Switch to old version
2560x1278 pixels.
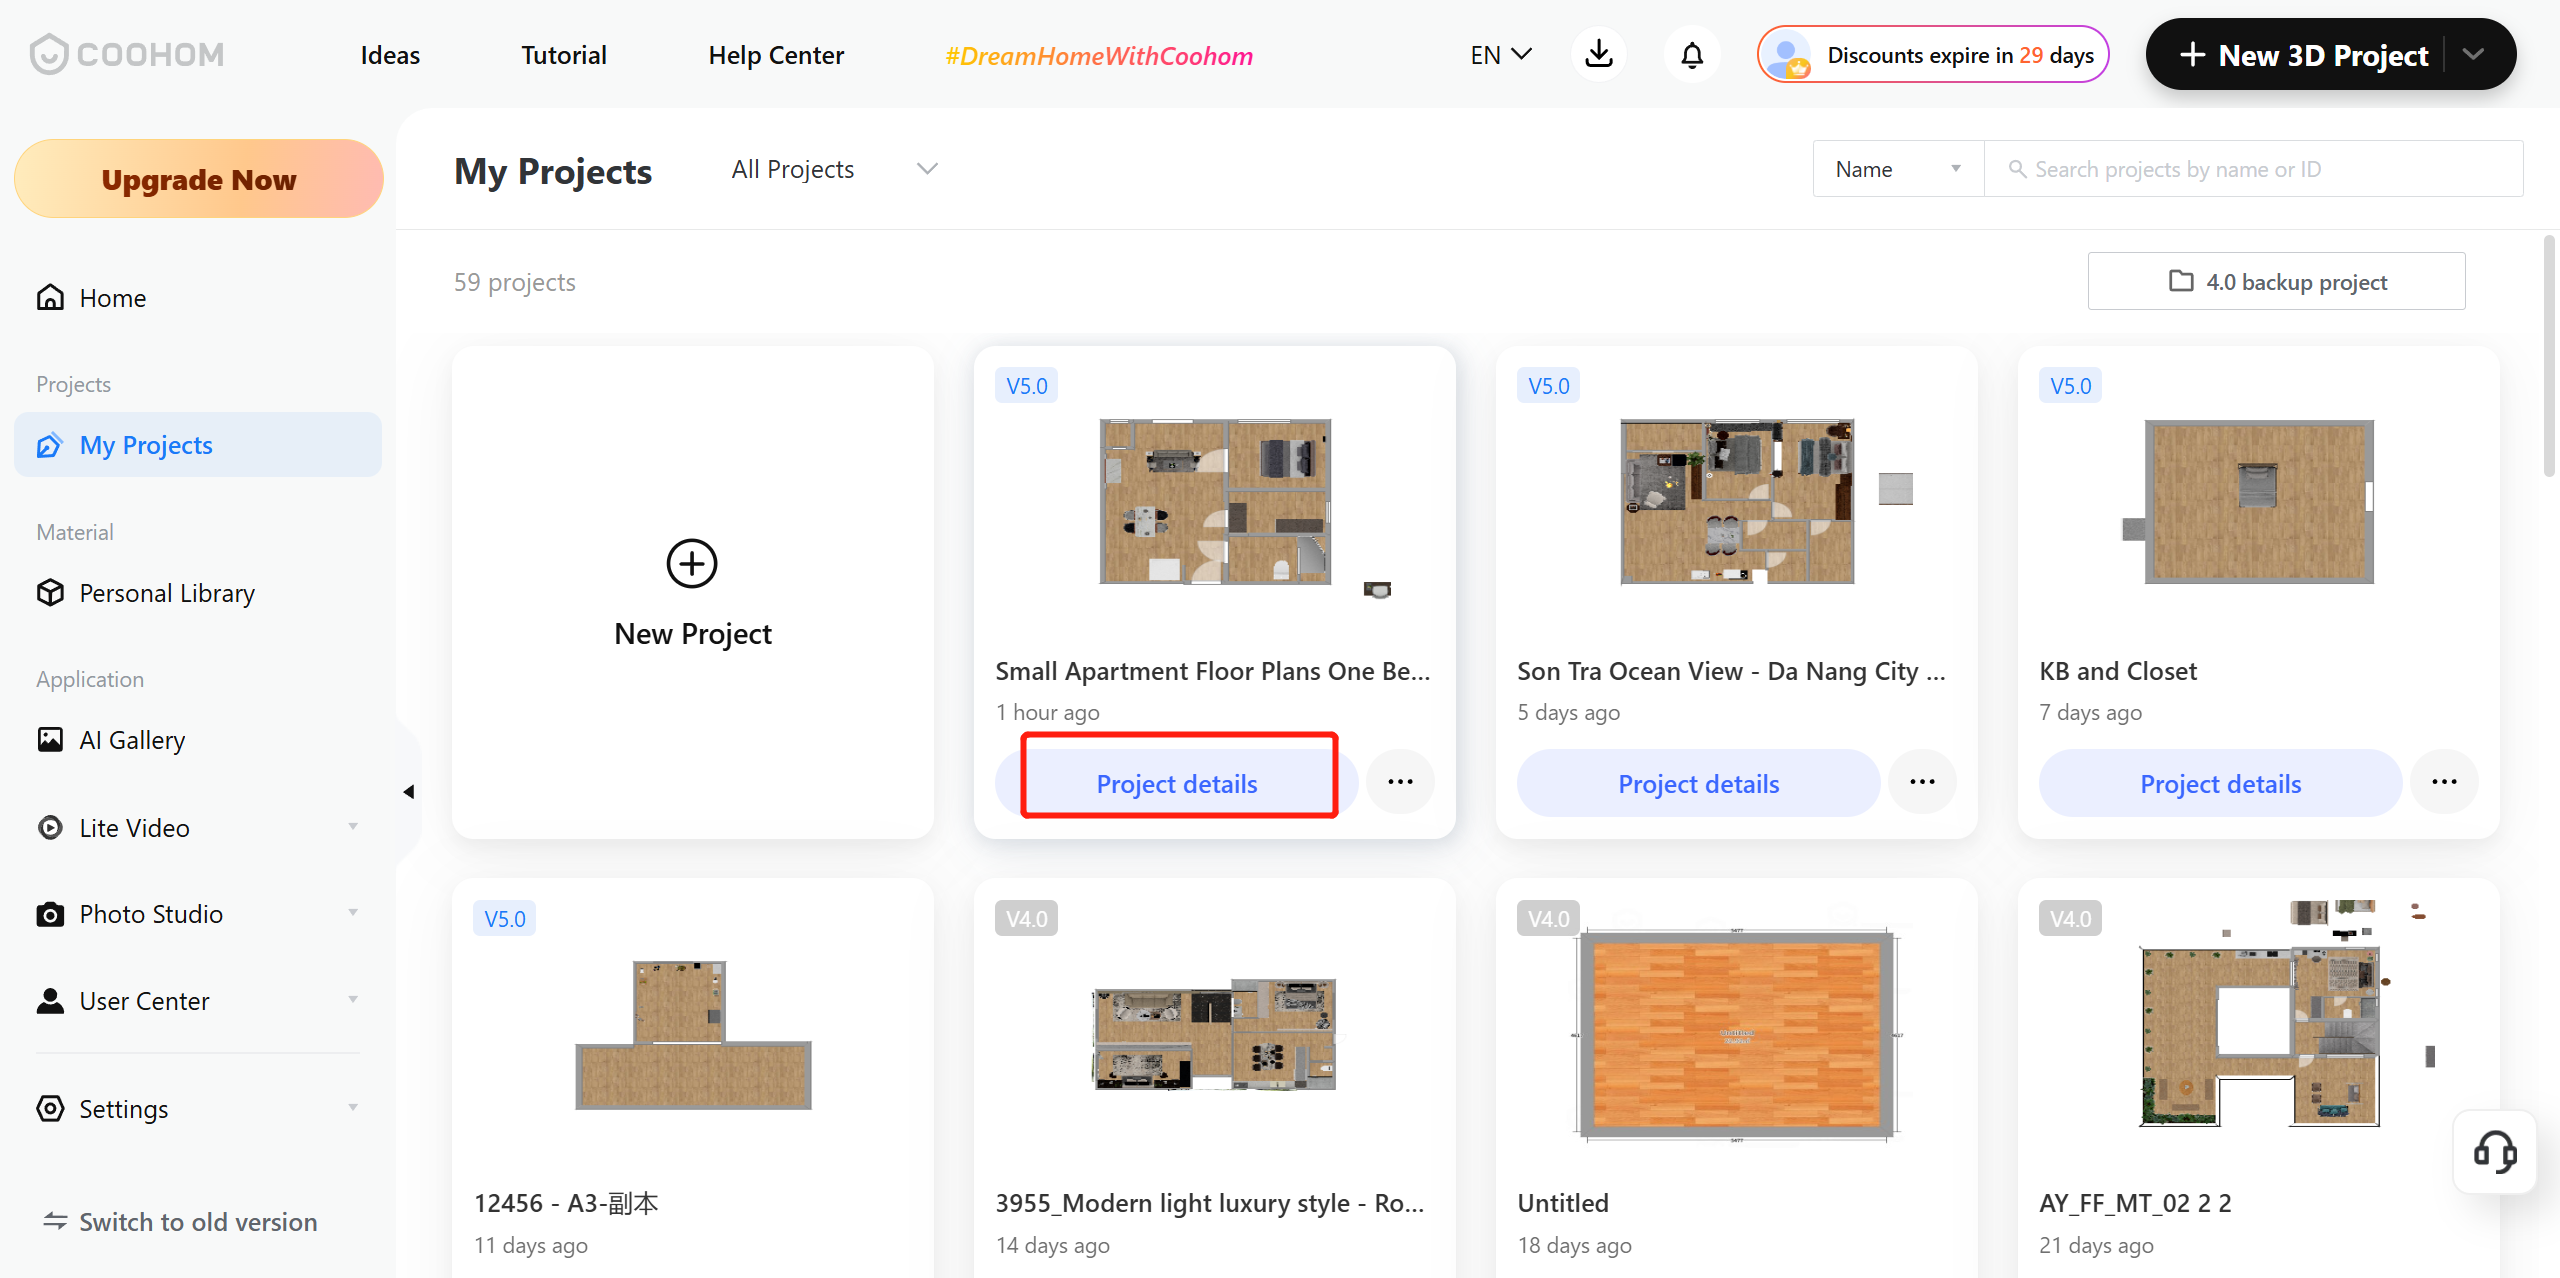click(x=180, y=1222)
